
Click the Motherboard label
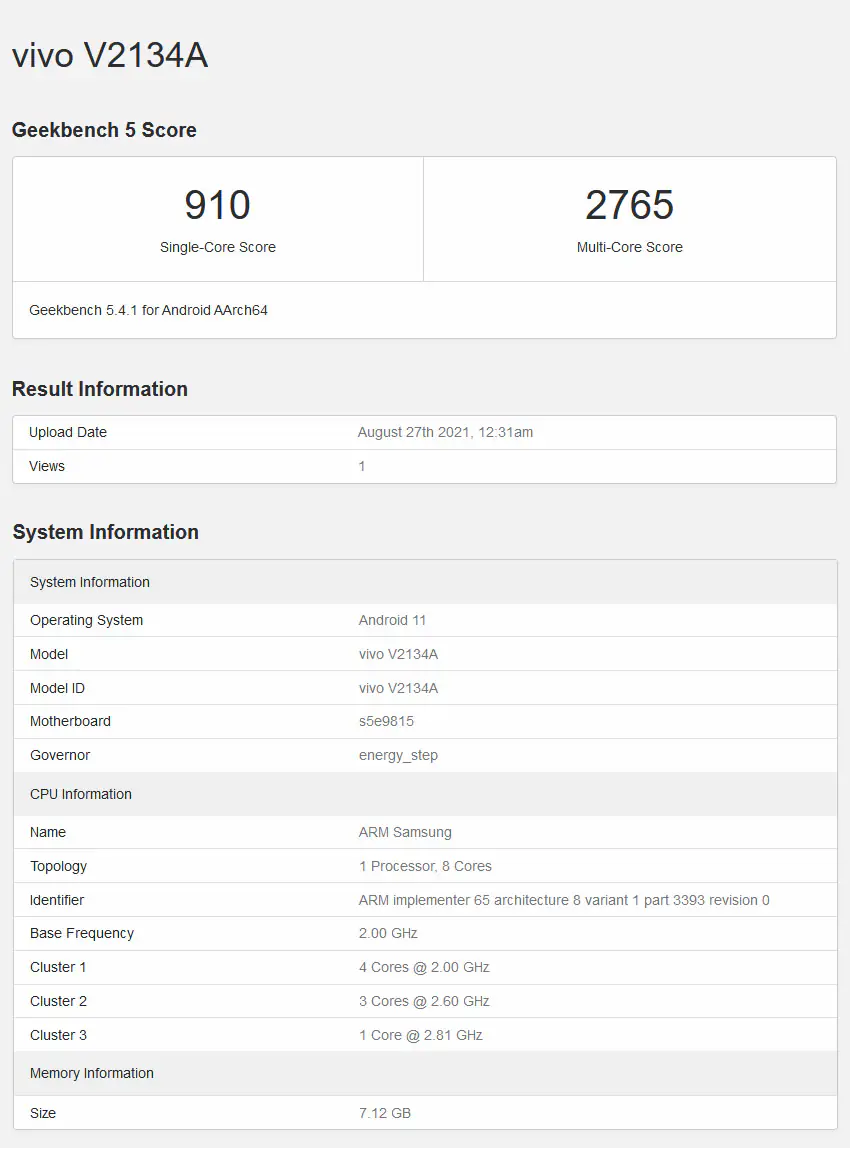click(x=70, y=721)
